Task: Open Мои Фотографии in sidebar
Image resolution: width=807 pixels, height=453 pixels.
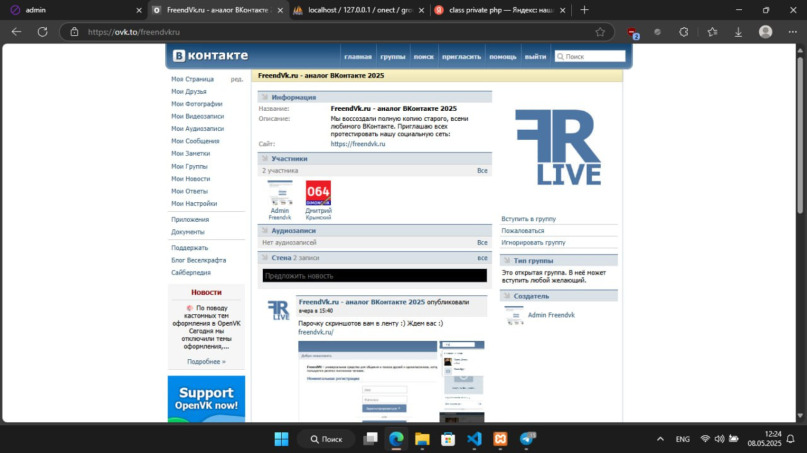Action: click(197, 104)
